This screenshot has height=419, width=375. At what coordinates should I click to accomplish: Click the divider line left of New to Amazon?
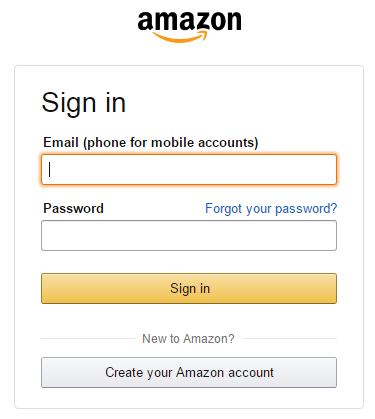pos(88,339)
